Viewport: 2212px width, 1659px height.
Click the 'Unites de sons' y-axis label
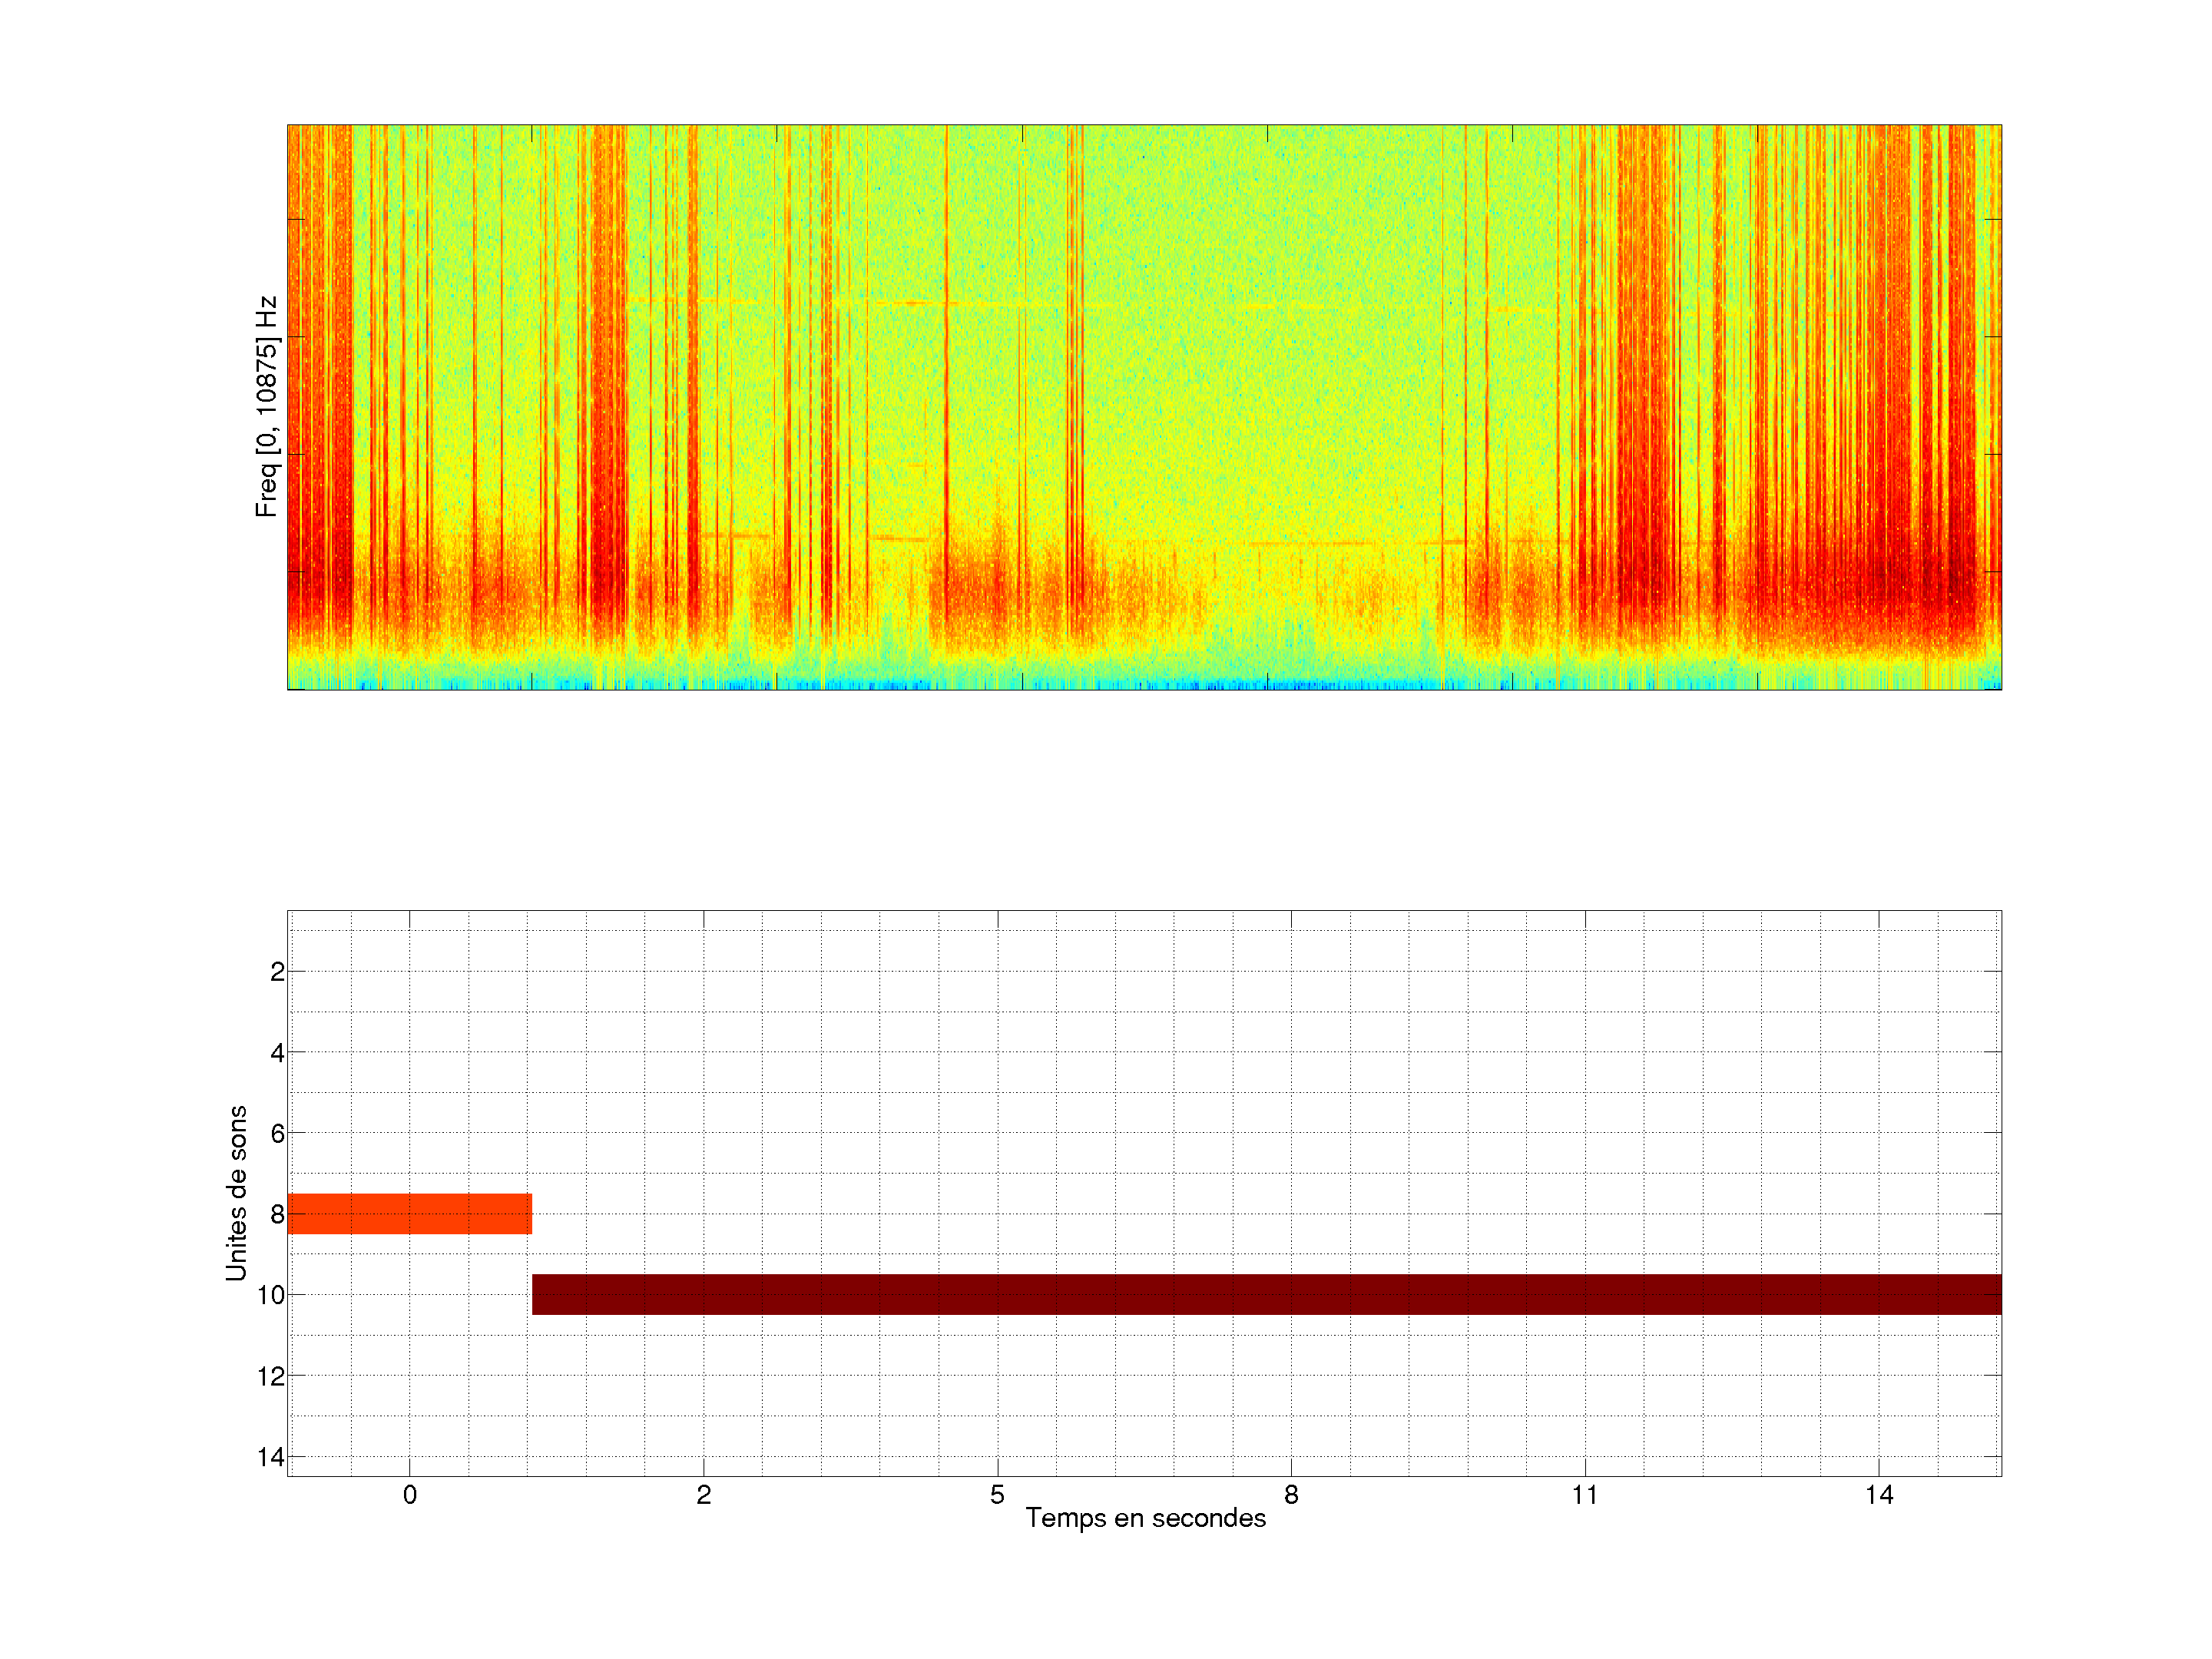[236, 1193]
